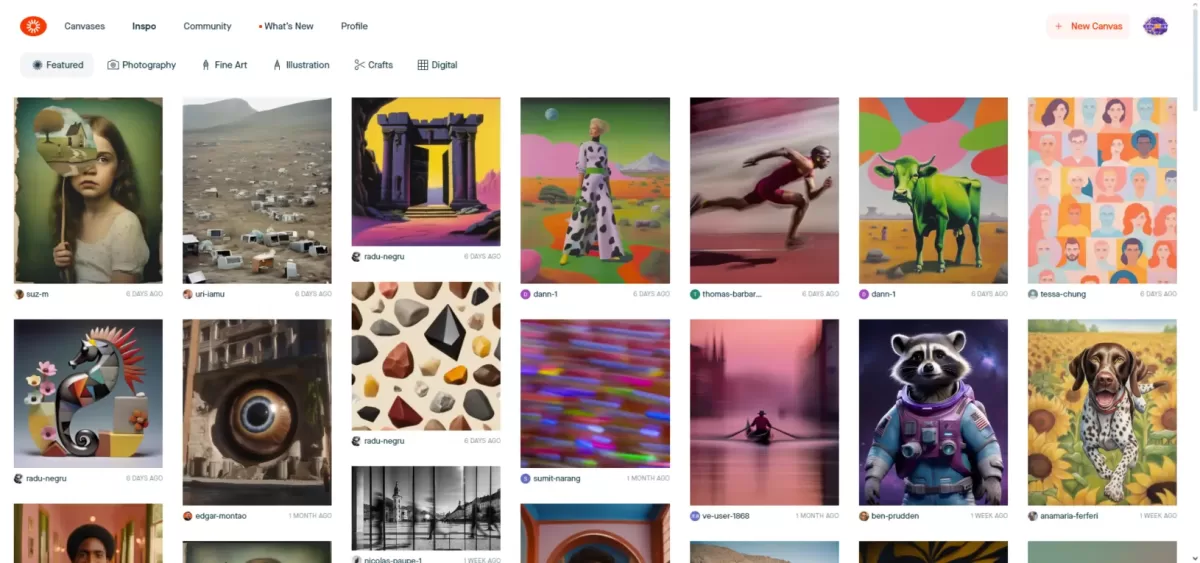The height and width of the screenshot is (563, 1200).
Task: Click radu-negru name under rocks pattern
Action: click(384, 441)
